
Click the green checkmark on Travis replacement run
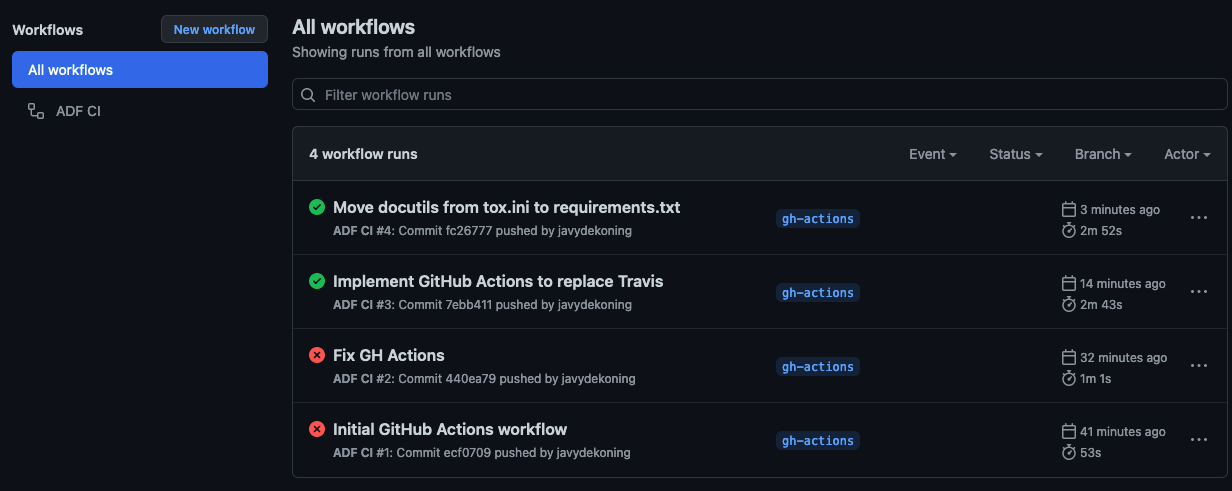coord(317,282)
